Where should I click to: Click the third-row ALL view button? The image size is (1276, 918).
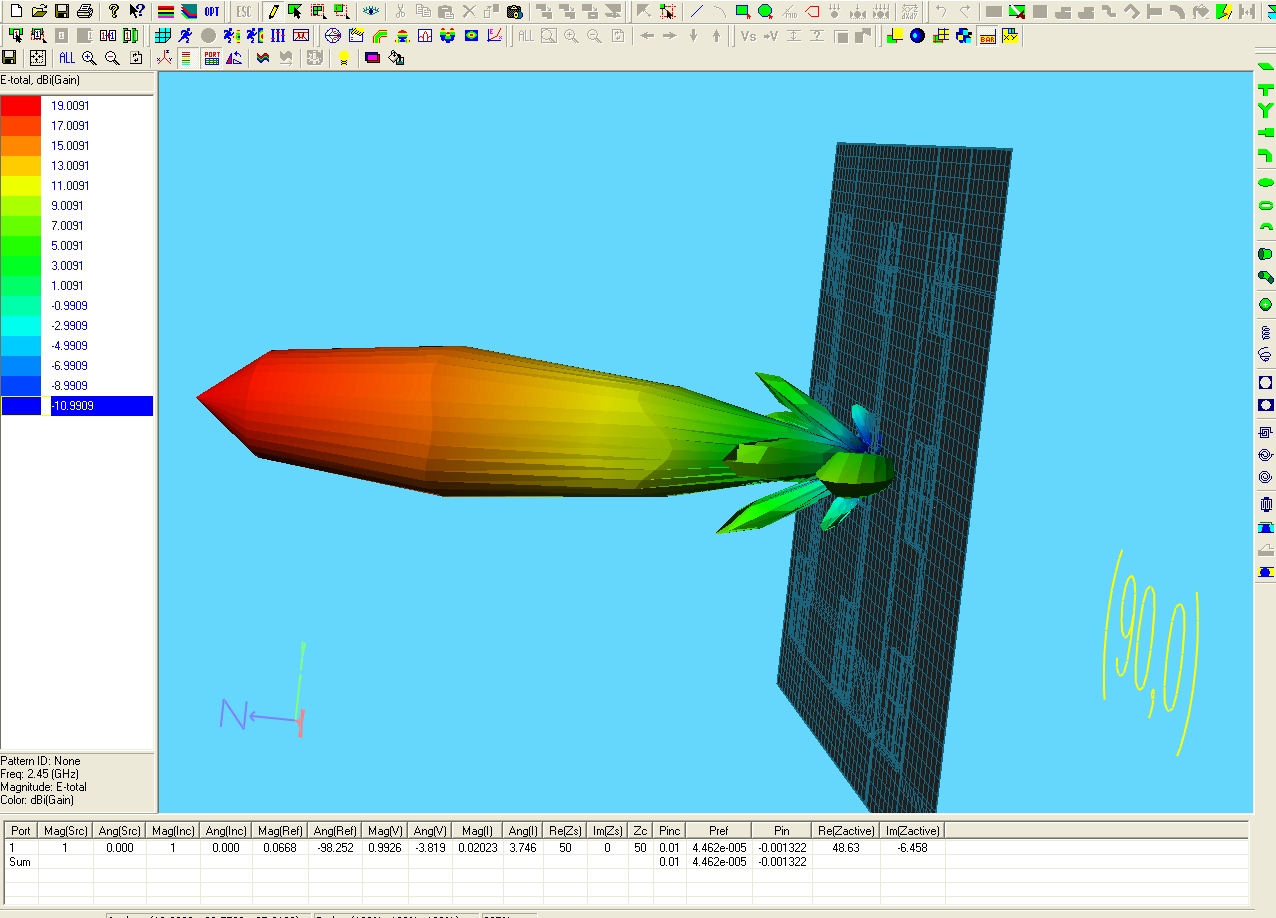click(x=66, y=58)
